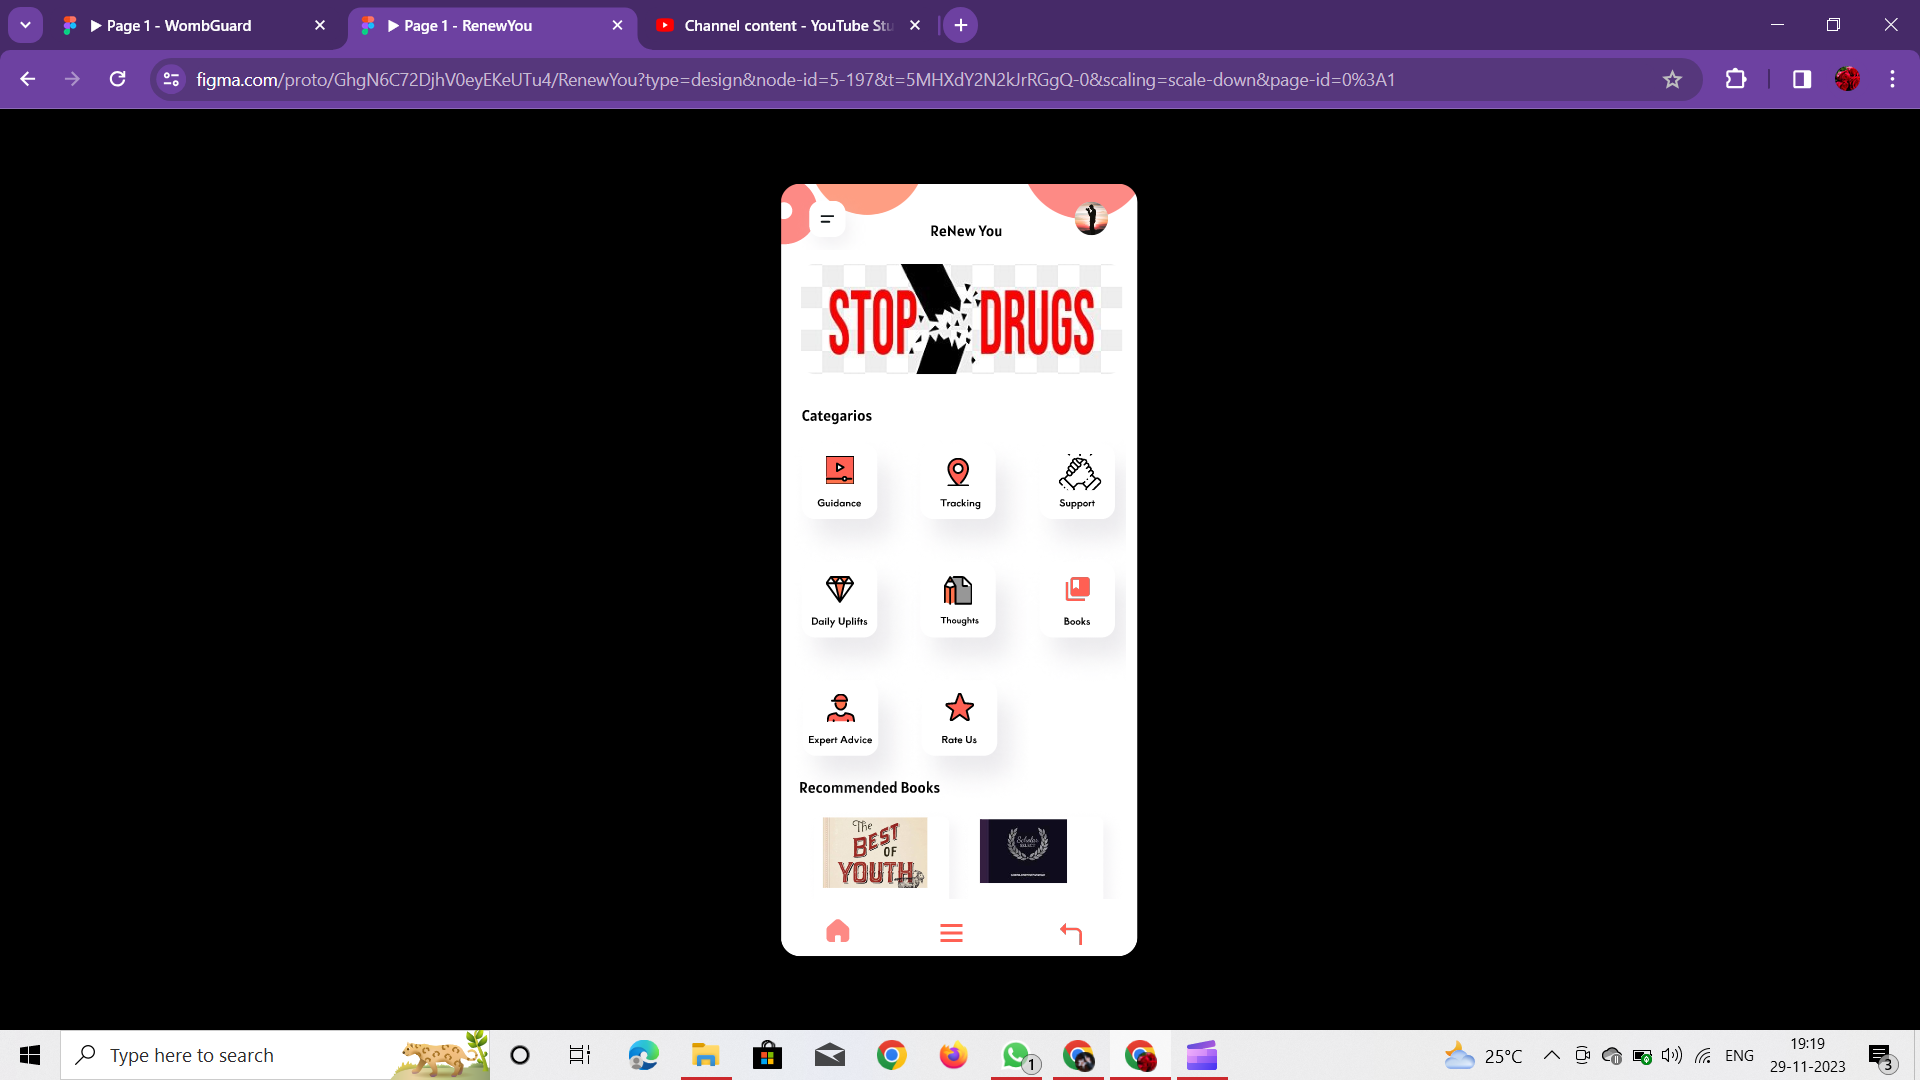The height and width of the screenshot is (1080, 1920).
Task: Tap the home icon in bottom navigation
Action: click(838, 932)
